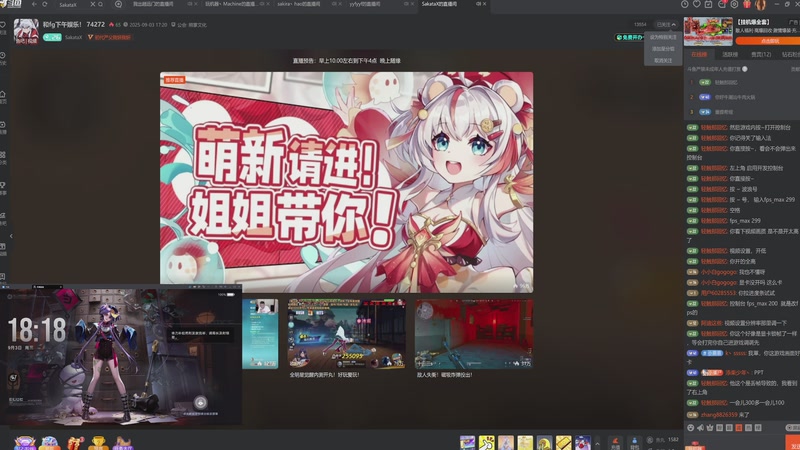Image resolution: width=800 pixels, height=450 pixels.
Task: Clear the SakataX search text
Action: coord(92,4)
